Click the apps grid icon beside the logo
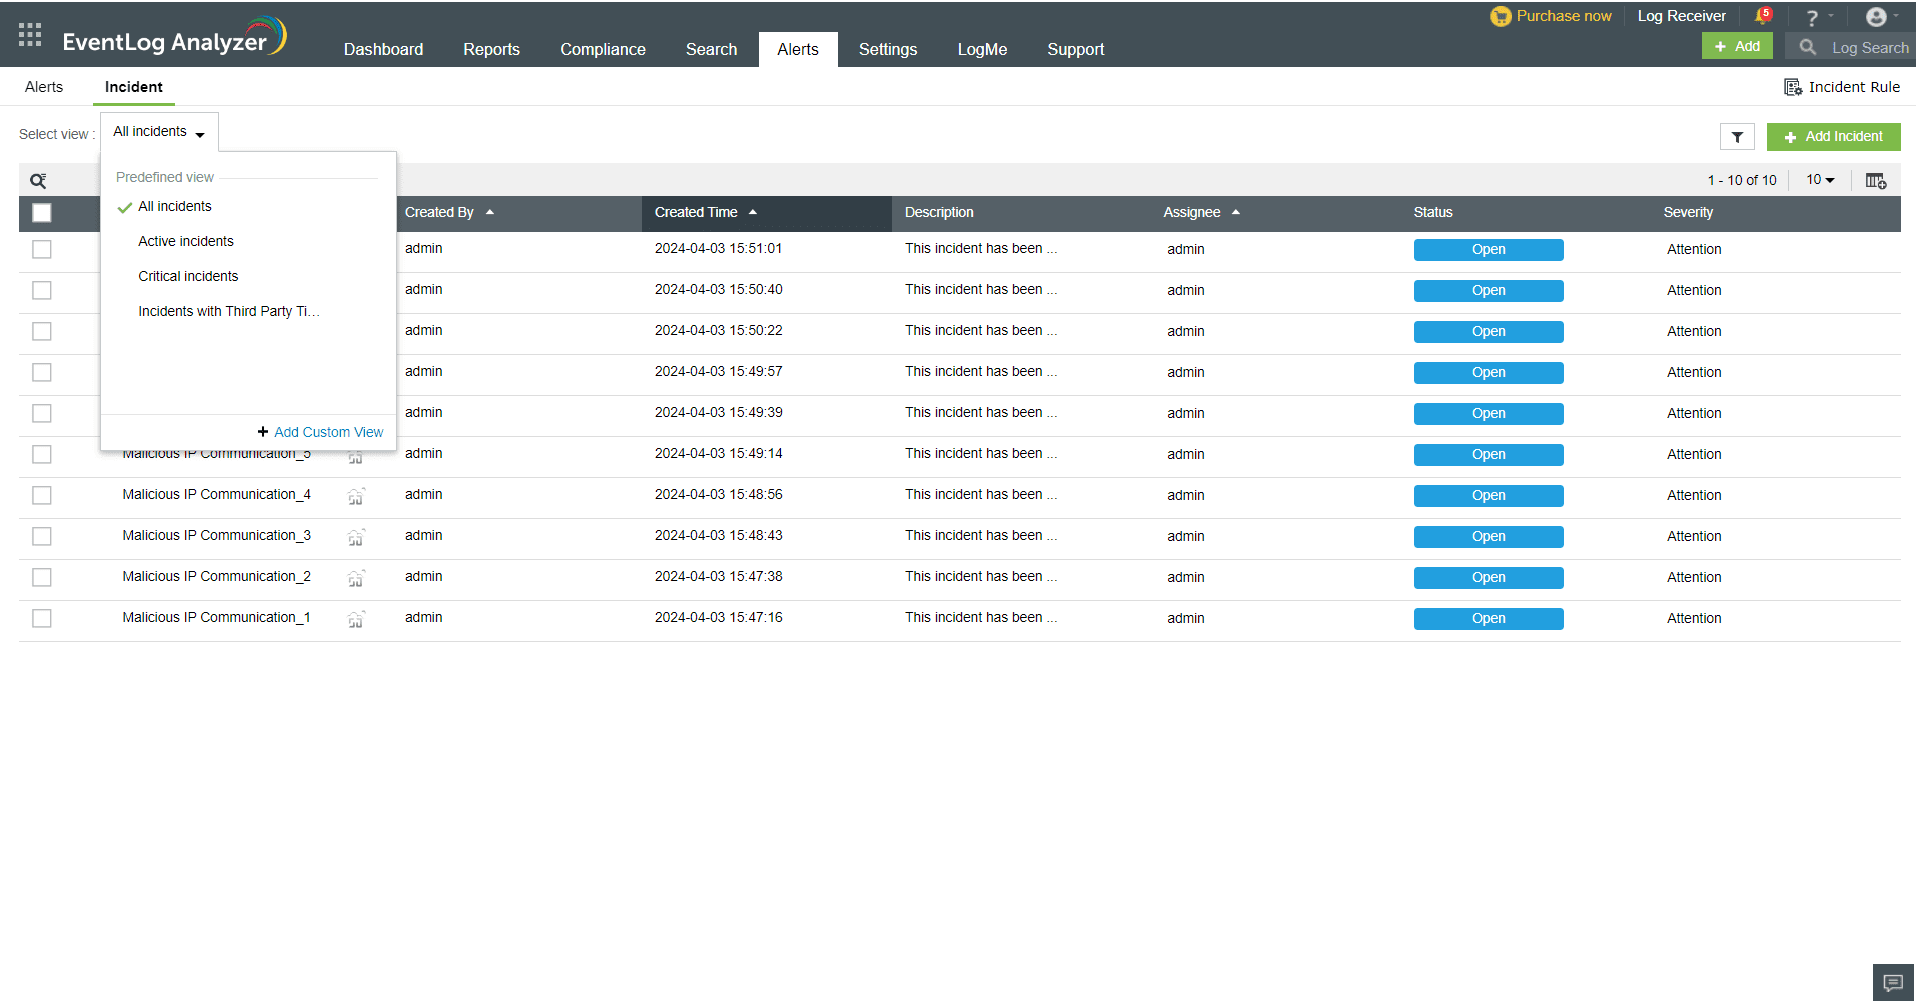The height and width of the screenshot is (1001, 1916). point(29,34)
